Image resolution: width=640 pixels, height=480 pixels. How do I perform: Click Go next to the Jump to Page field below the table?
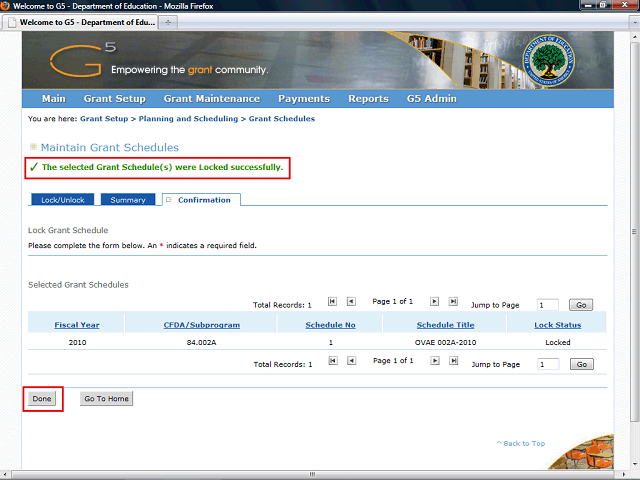[582, 364]
